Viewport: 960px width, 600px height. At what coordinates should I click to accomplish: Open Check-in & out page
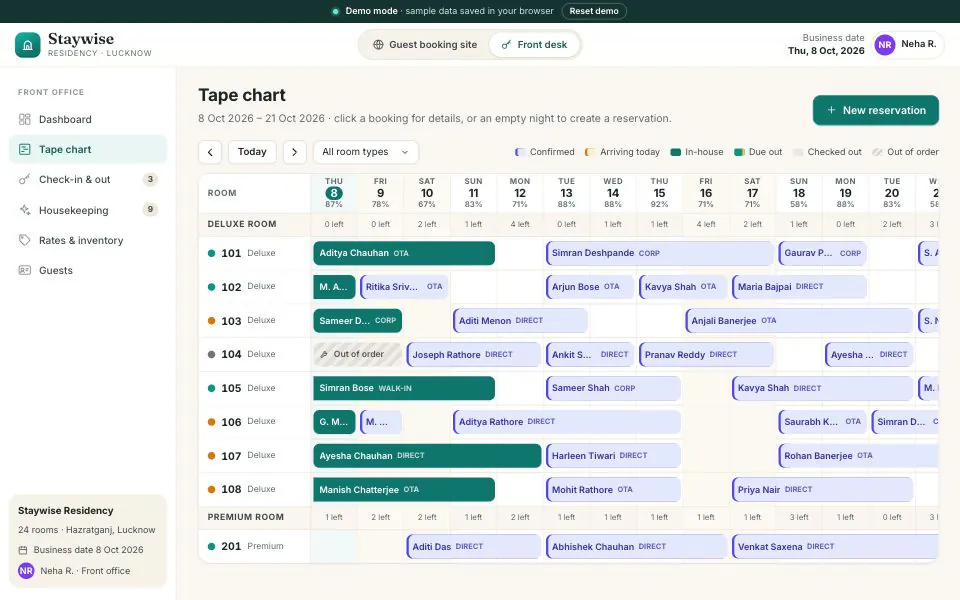pos(88,179)
